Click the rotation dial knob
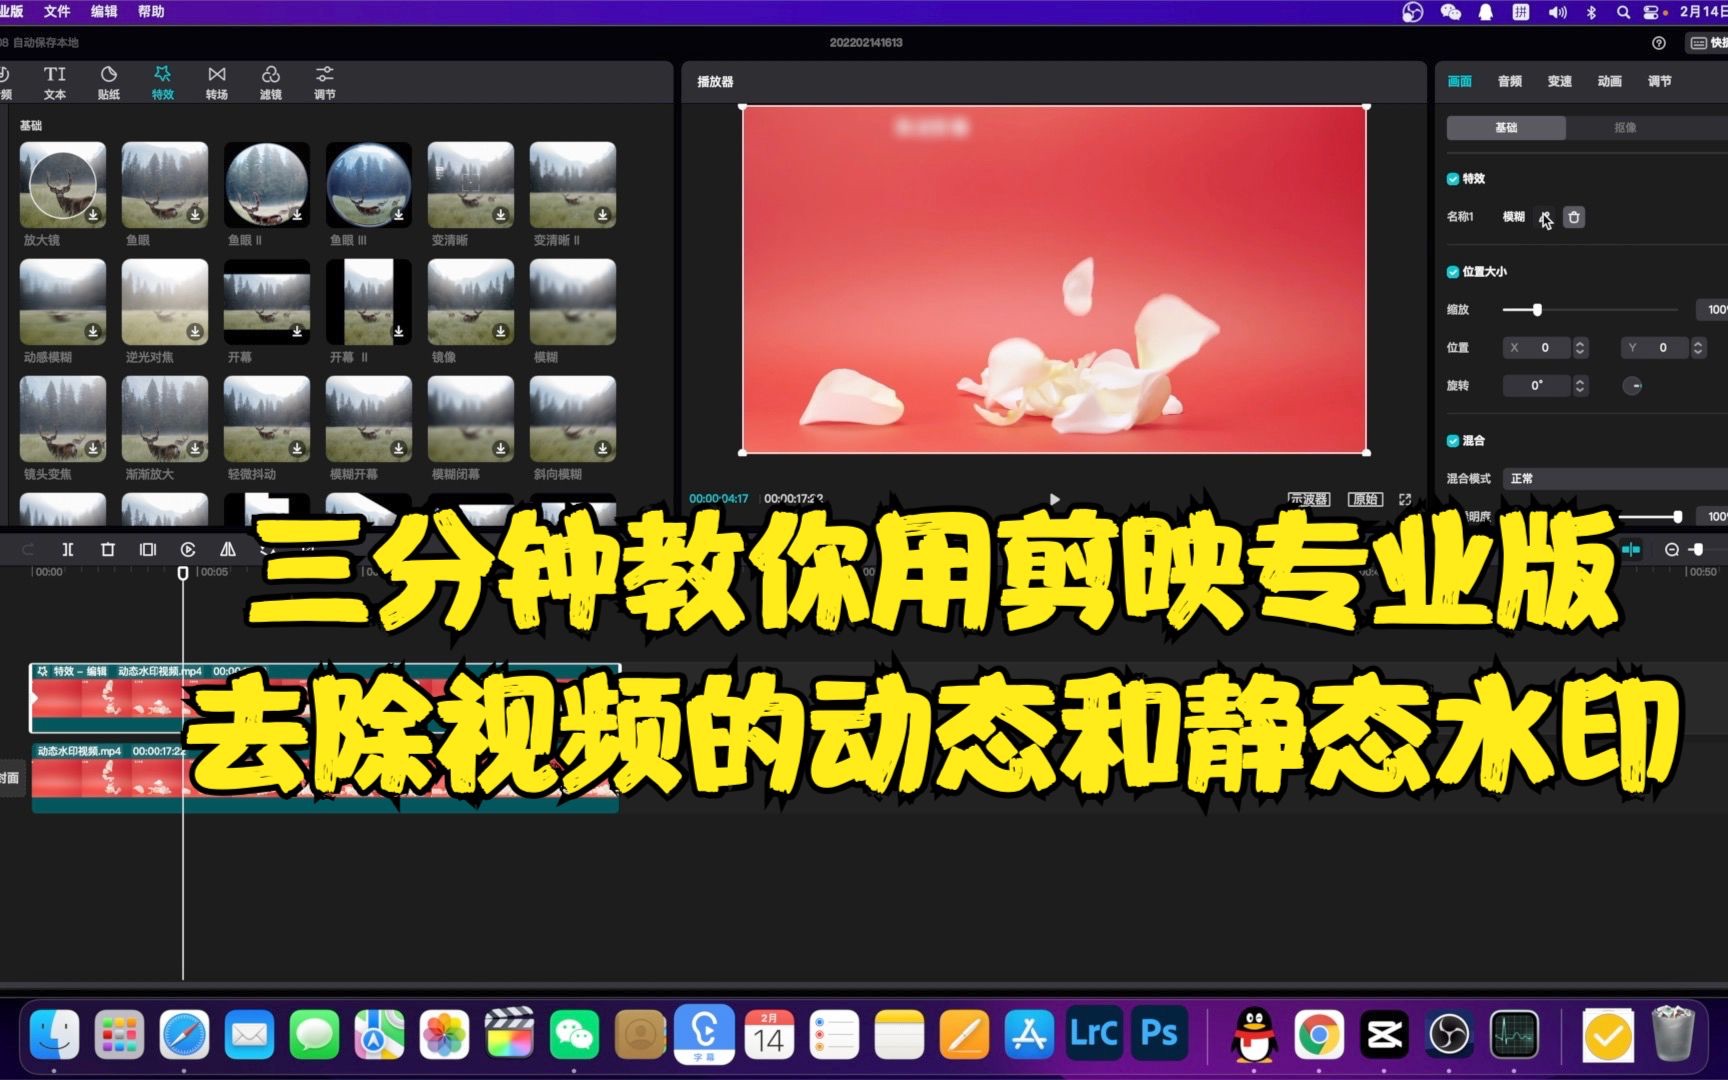 (1632, 386)
